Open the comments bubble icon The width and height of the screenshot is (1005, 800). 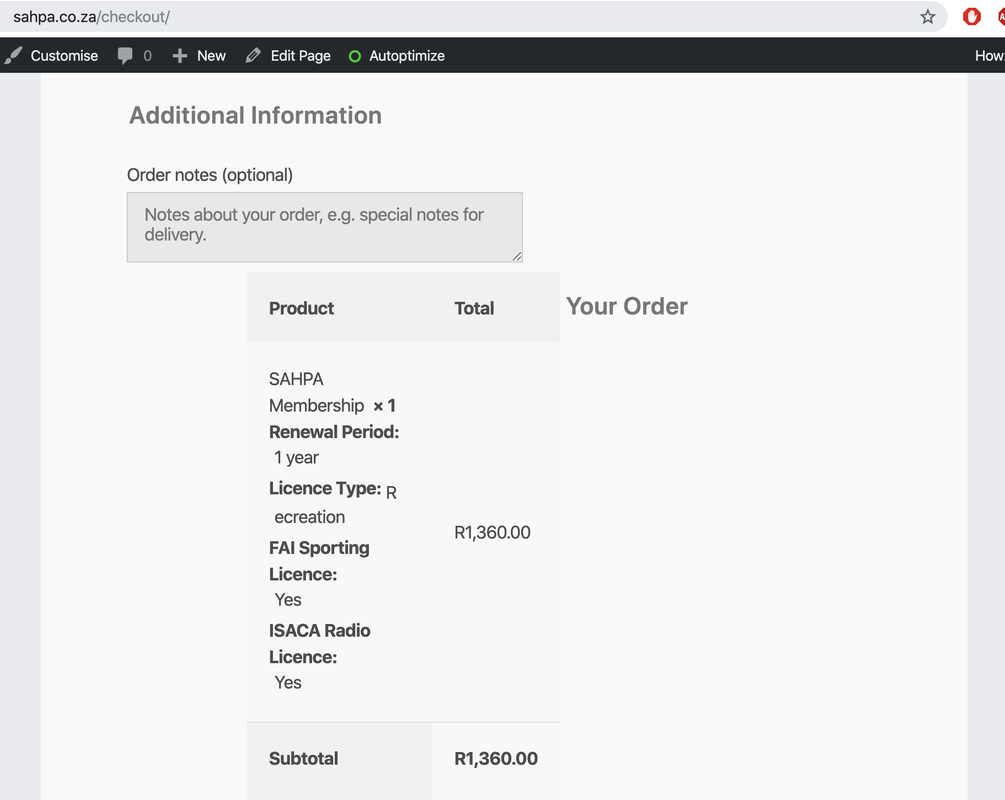(x=125, y=56)
